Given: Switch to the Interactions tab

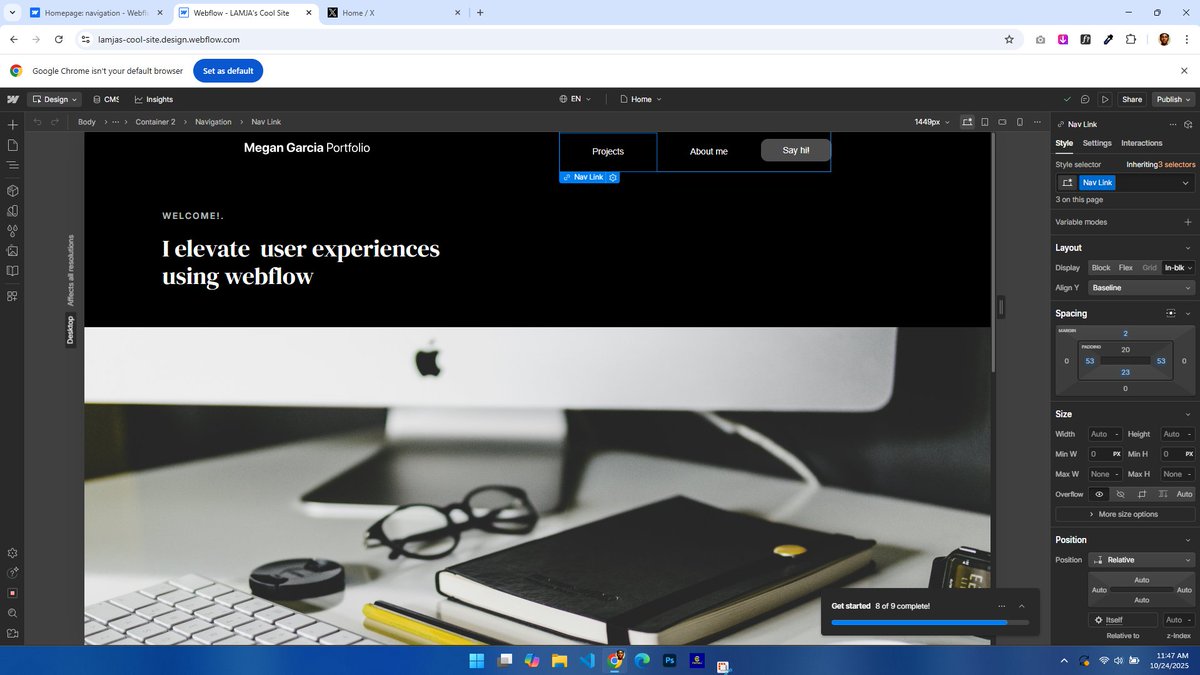Looking at the screenshot, I should [1142, 143].
